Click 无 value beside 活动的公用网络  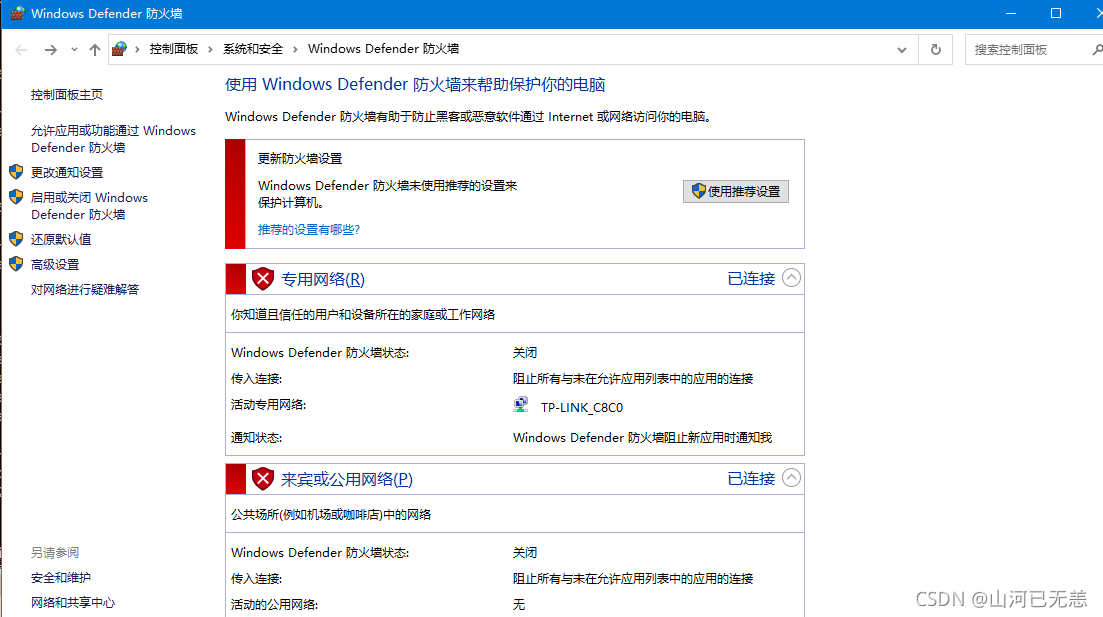[519, 604]
